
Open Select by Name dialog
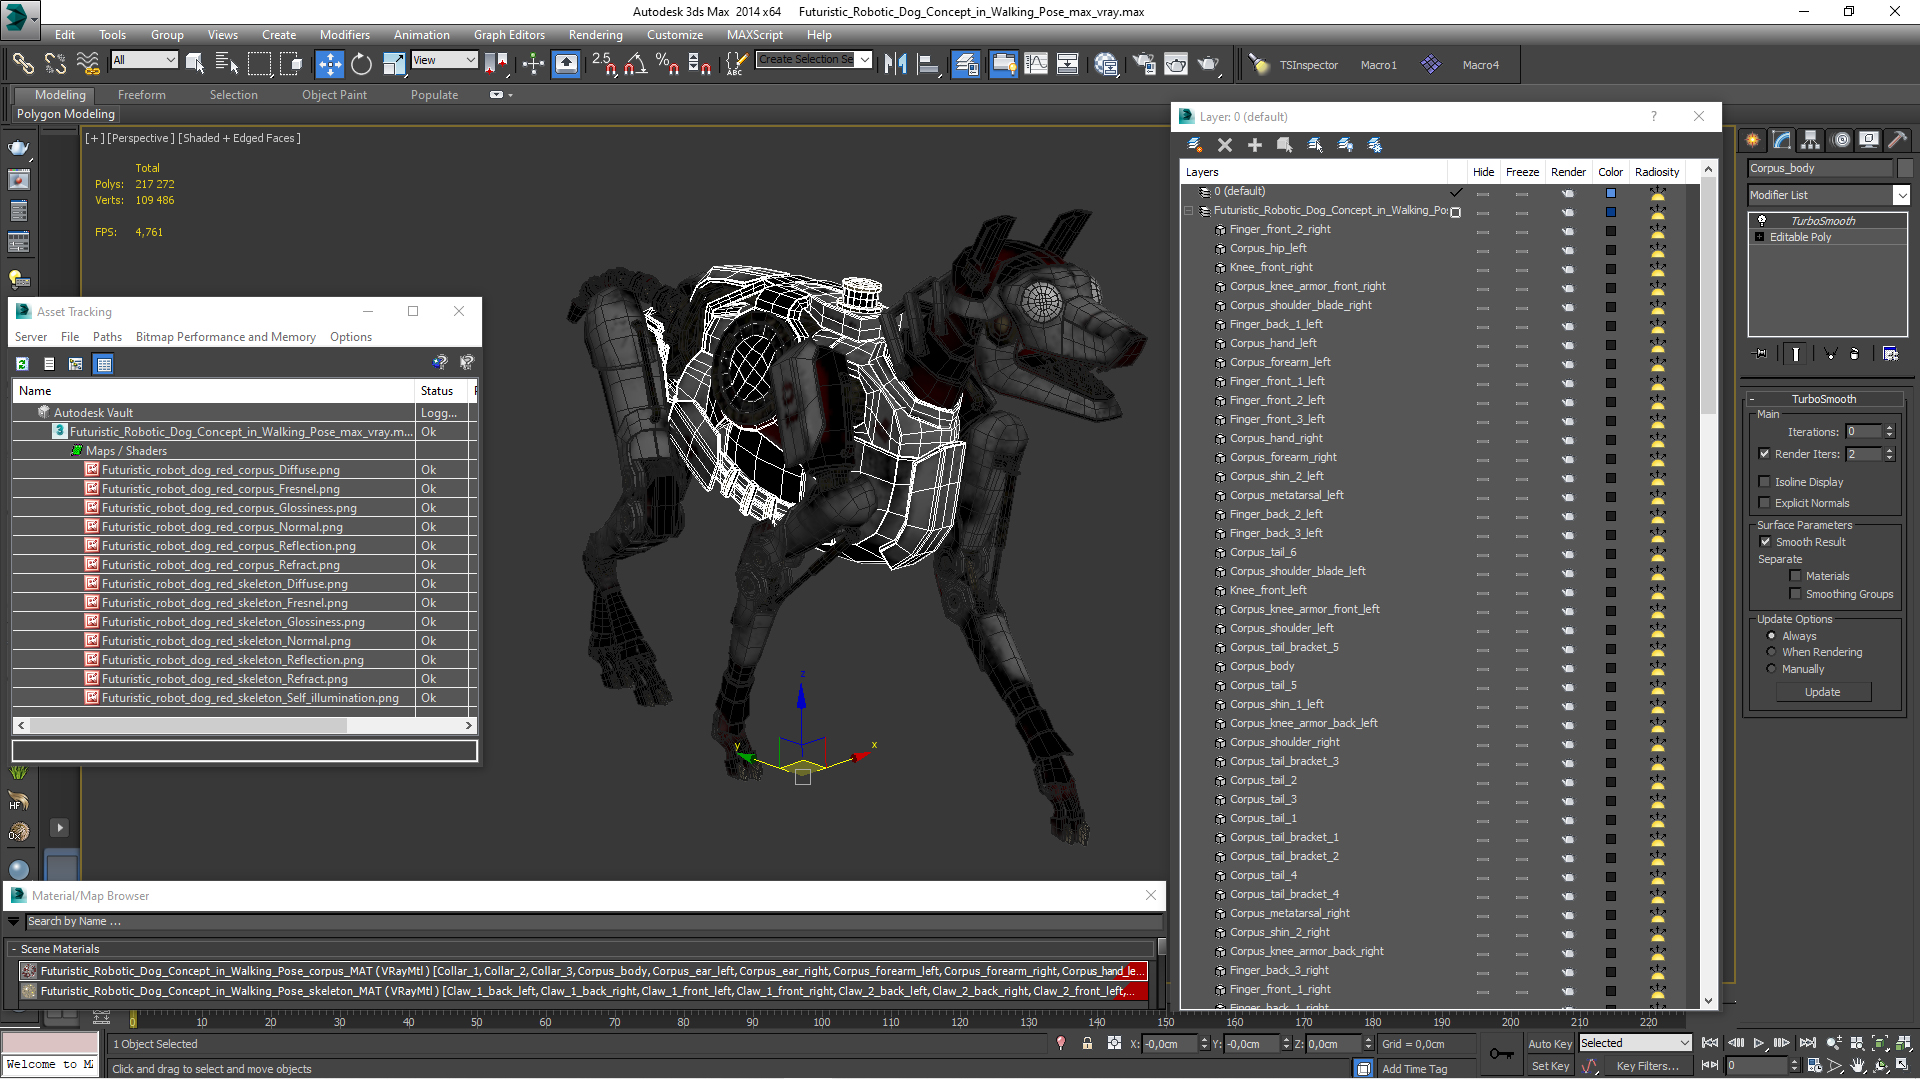point(227,64)
